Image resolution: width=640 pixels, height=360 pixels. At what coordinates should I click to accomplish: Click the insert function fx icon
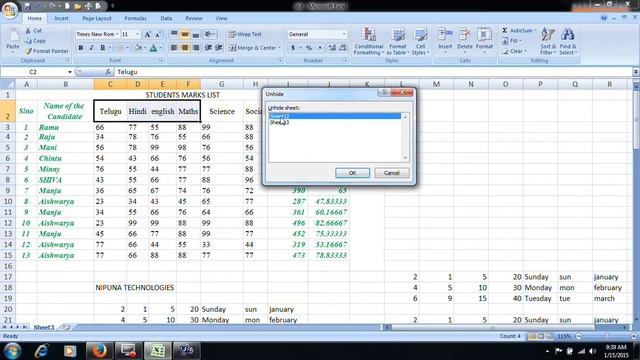pyautogui.click(x=108, y=72)
